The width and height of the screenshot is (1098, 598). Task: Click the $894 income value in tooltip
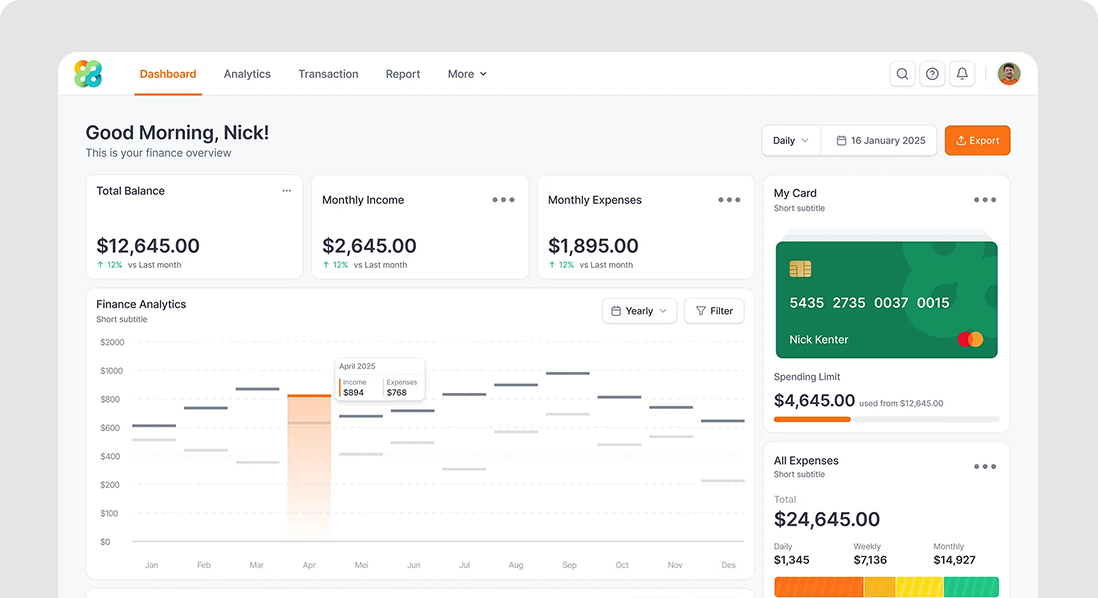pyautogui.click(x=354, y=393)
